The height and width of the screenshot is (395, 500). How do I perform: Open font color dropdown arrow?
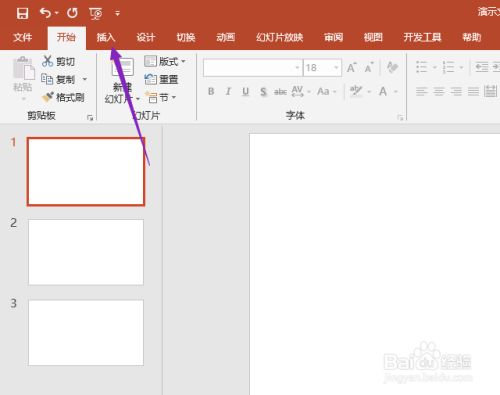coord(396,91)
